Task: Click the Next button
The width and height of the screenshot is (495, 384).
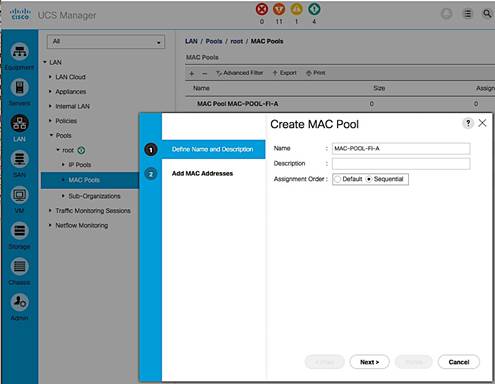Action: 370,362
